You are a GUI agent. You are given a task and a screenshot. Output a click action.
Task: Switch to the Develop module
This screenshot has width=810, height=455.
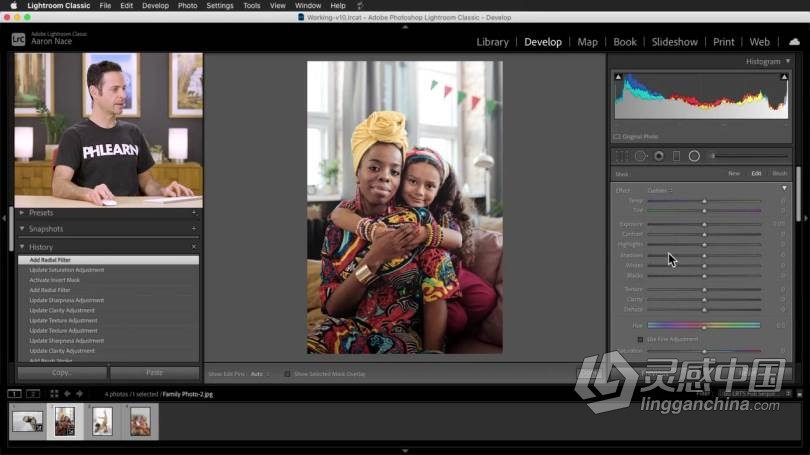tap(543, 42)
